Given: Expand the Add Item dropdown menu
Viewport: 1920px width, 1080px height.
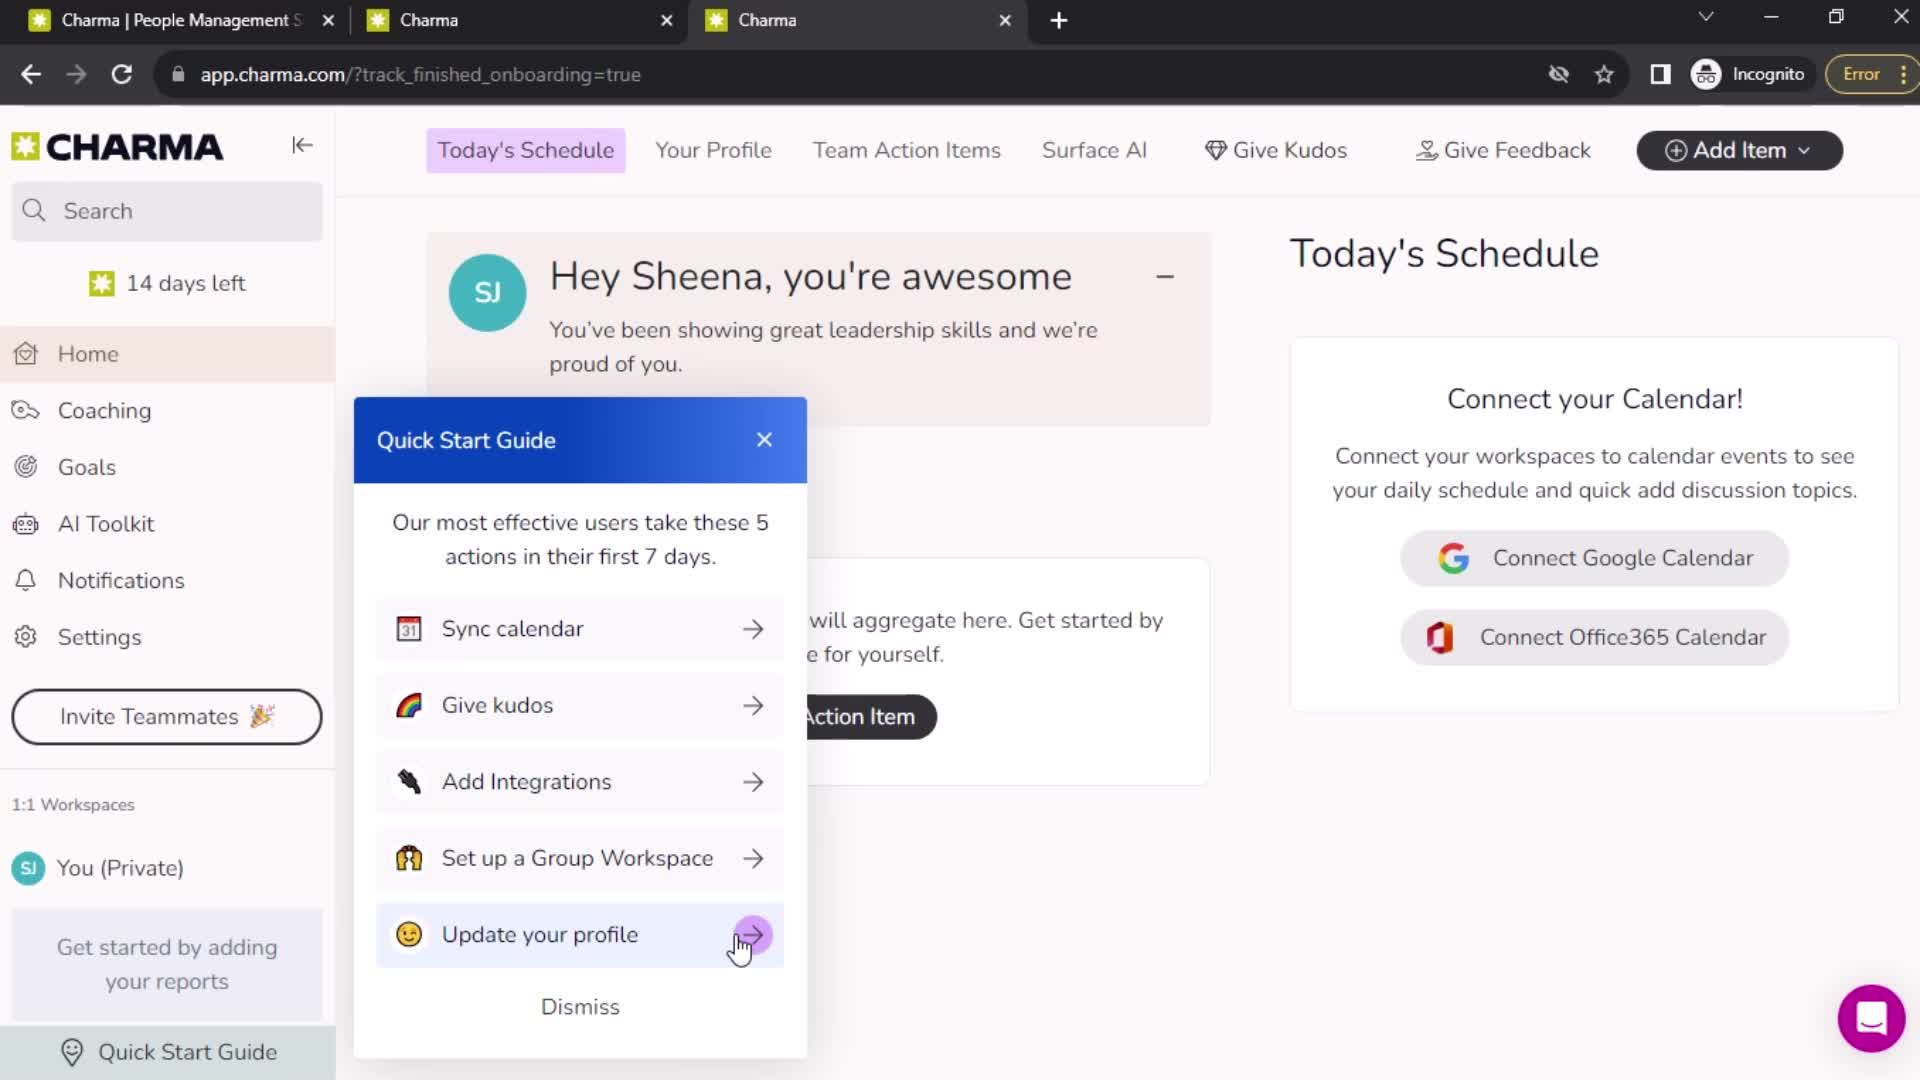Looking at the screenshot, I should [1807, 150].
